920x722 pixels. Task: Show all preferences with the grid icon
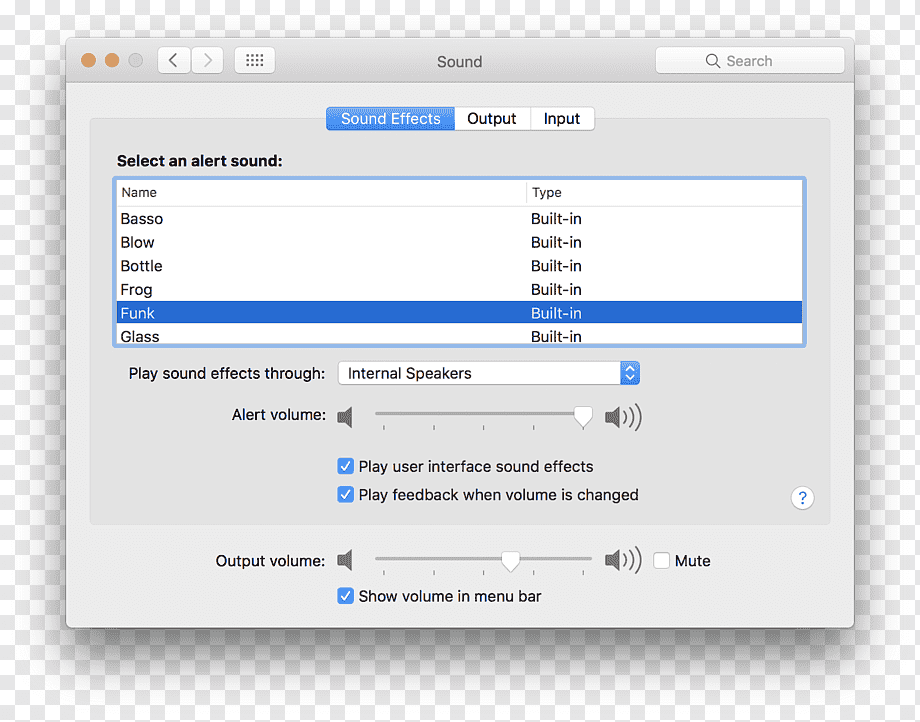tap(255, 60)
